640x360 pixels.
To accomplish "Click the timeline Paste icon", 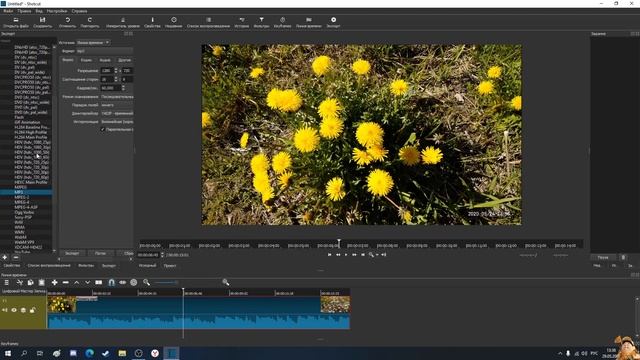I will [x=42, y=282].
